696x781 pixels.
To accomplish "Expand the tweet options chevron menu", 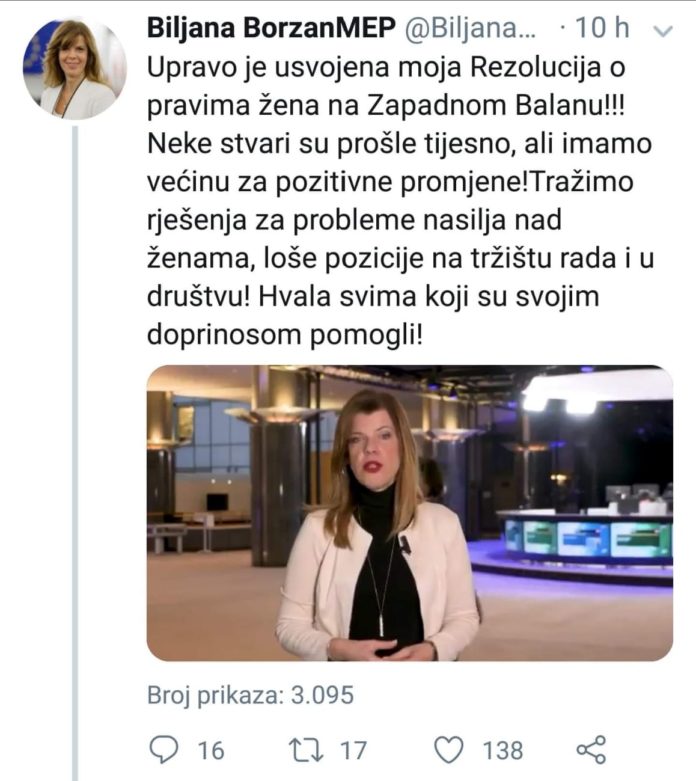I will pyautogui.click(x=662, y=31).
